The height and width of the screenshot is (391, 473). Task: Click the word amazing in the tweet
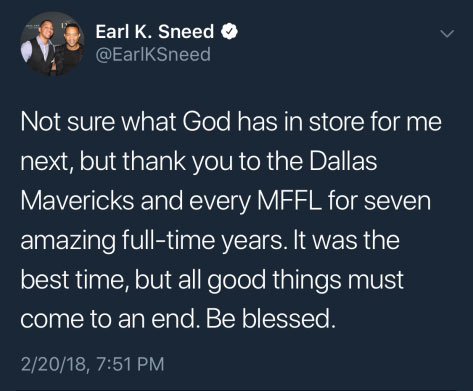(68, 241)
